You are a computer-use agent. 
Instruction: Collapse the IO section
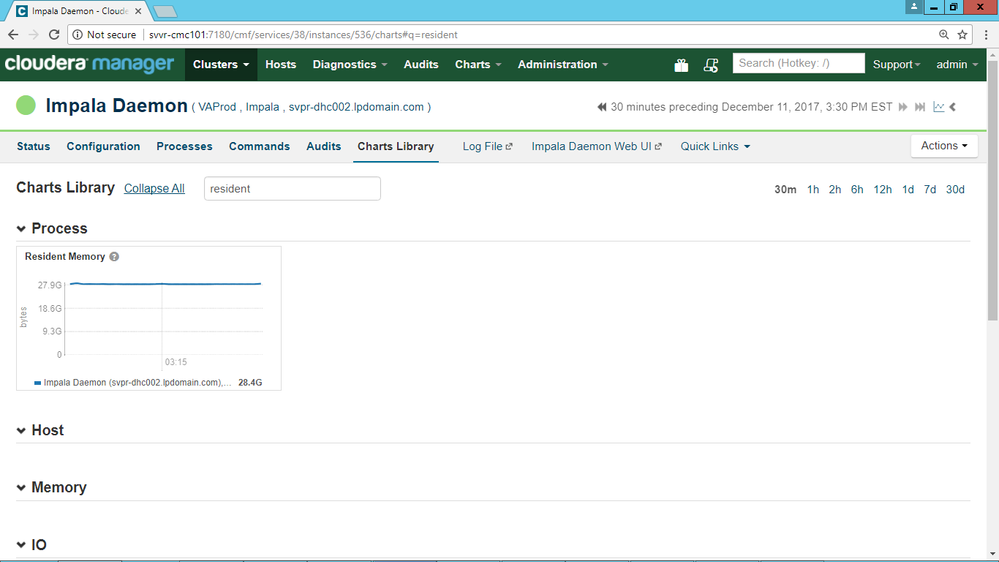pyautogui.click(x=21, y=545)
